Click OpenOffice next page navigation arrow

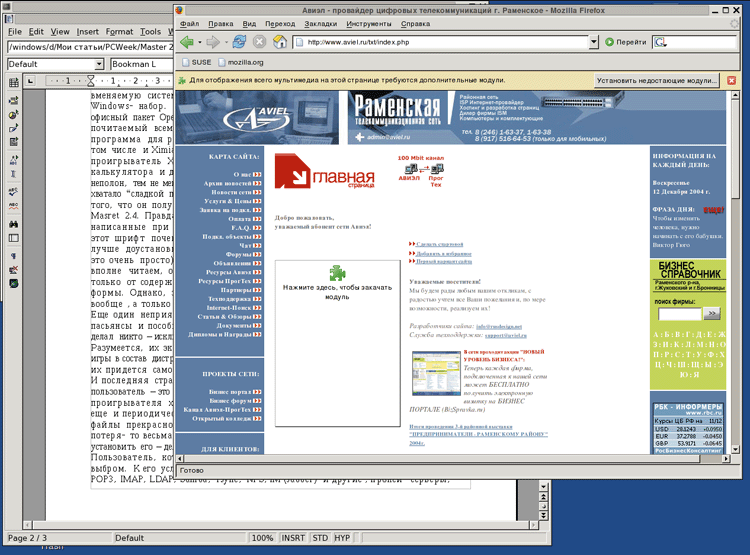(543, 515)
